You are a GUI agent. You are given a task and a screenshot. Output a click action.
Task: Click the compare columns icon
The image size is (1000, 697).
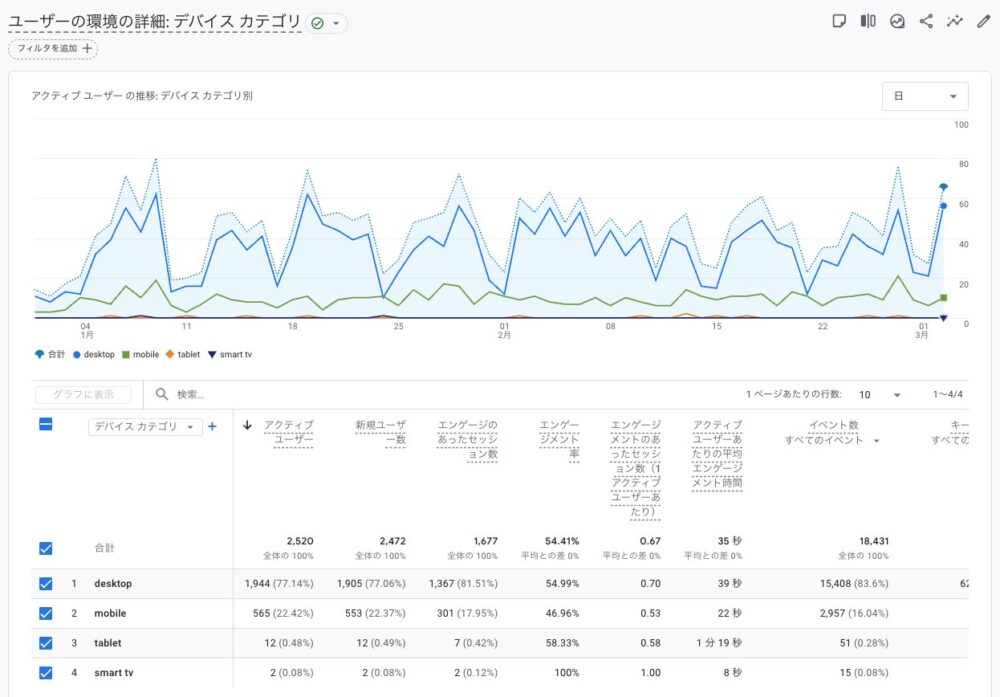tap(868, 21)
